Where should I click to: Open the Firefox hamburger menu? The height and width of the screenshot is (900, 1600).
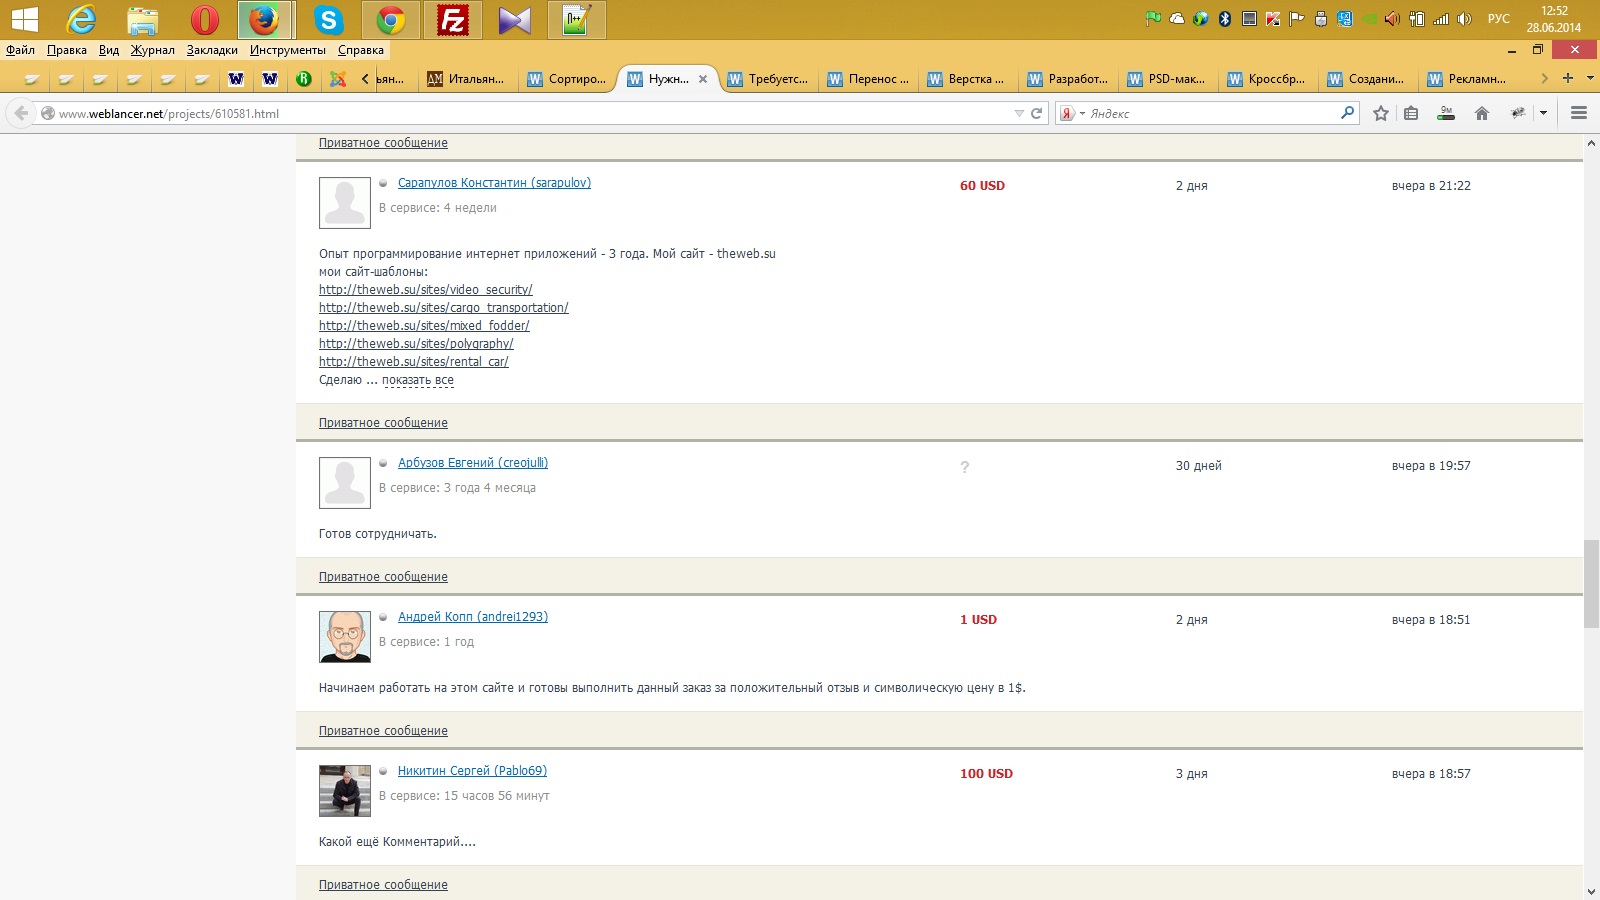[x=1579, y=114]
